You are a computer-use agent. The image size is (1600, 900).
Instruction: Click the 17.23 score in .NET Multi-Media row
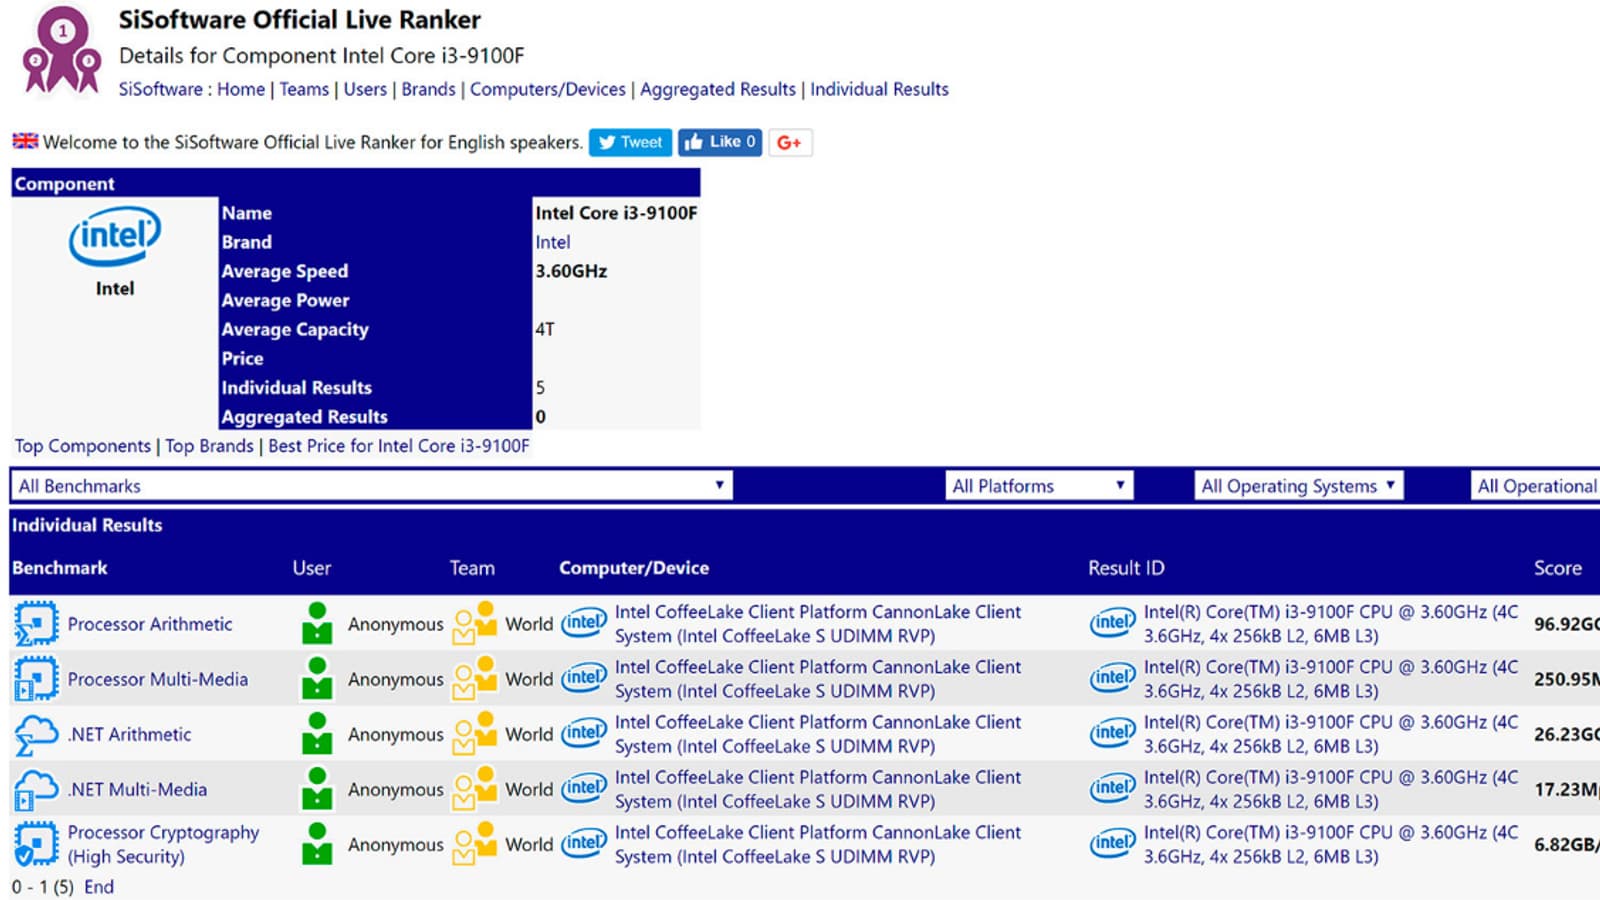(x=1566, y=789)
